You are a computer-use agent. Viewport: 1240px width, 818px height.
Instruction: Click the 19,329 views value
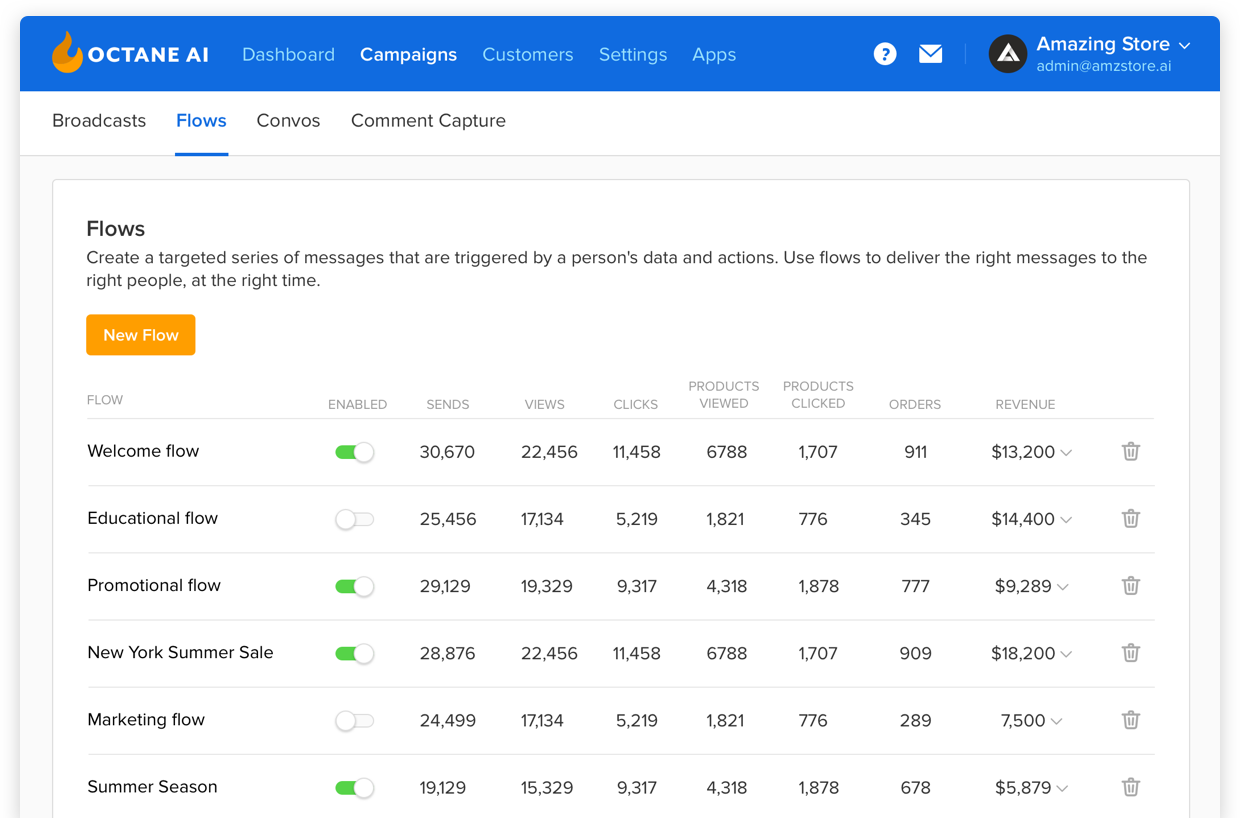click(547, 586)
